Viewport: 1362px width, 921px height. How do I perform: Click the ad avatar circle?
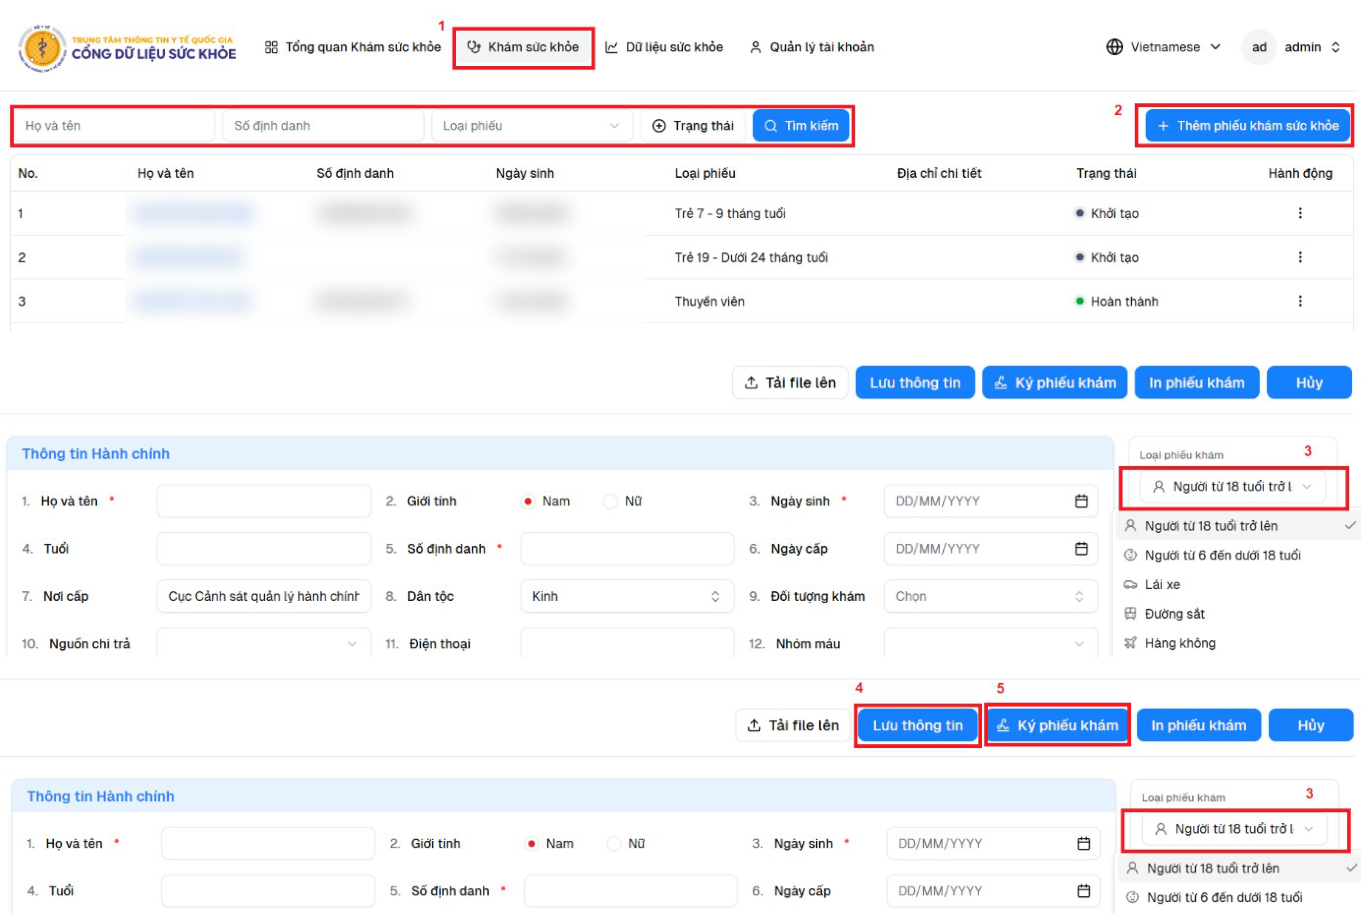point(1259,47)
